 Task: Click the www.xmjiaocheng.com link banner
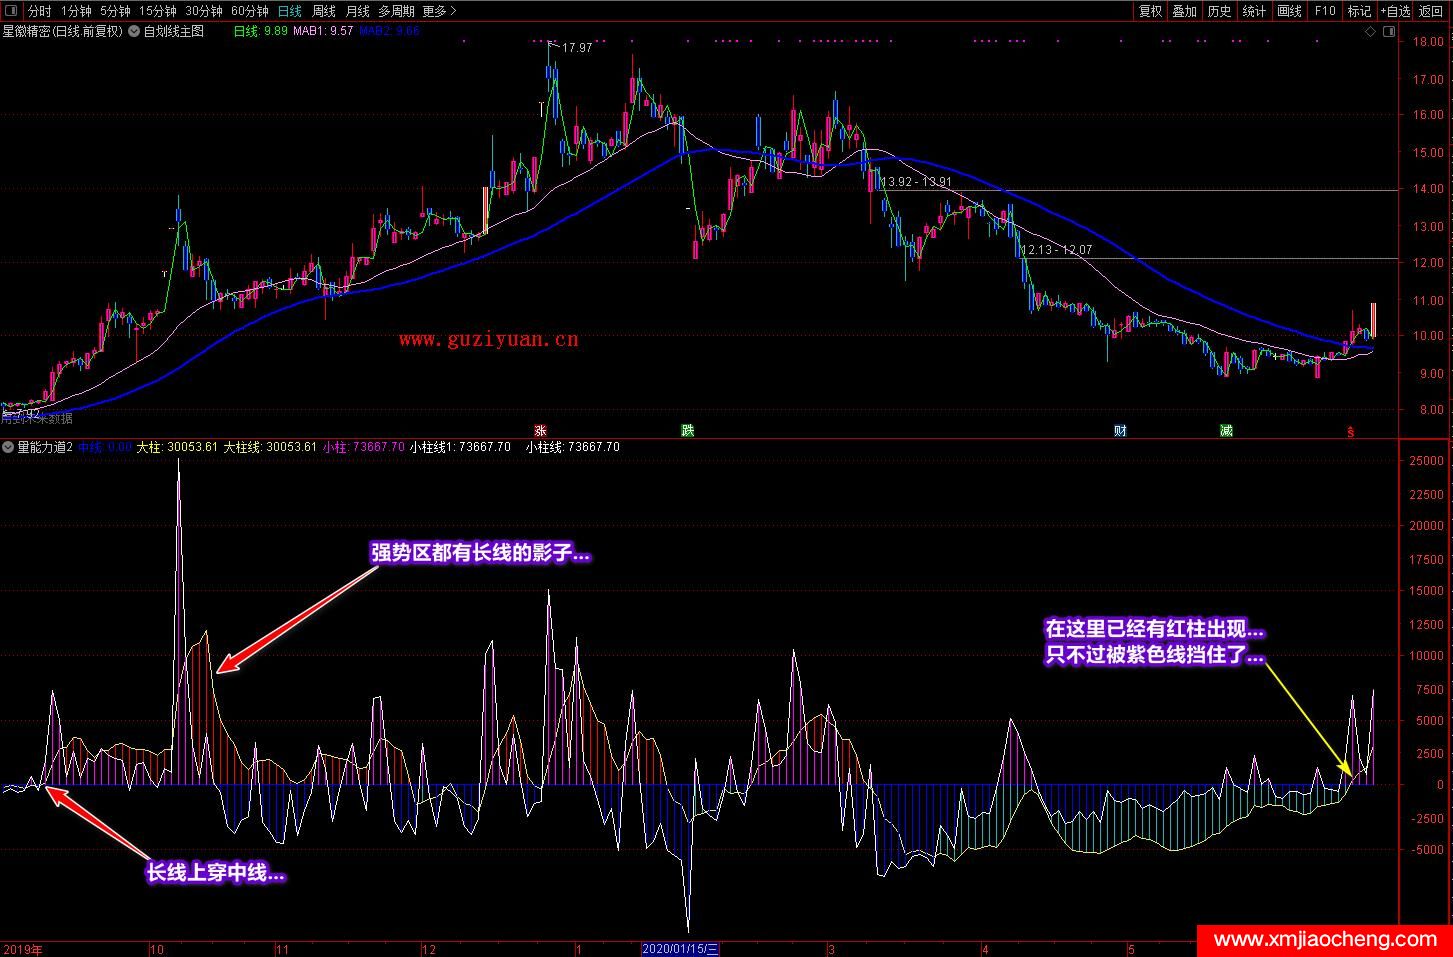click(x=1324, y=940)
